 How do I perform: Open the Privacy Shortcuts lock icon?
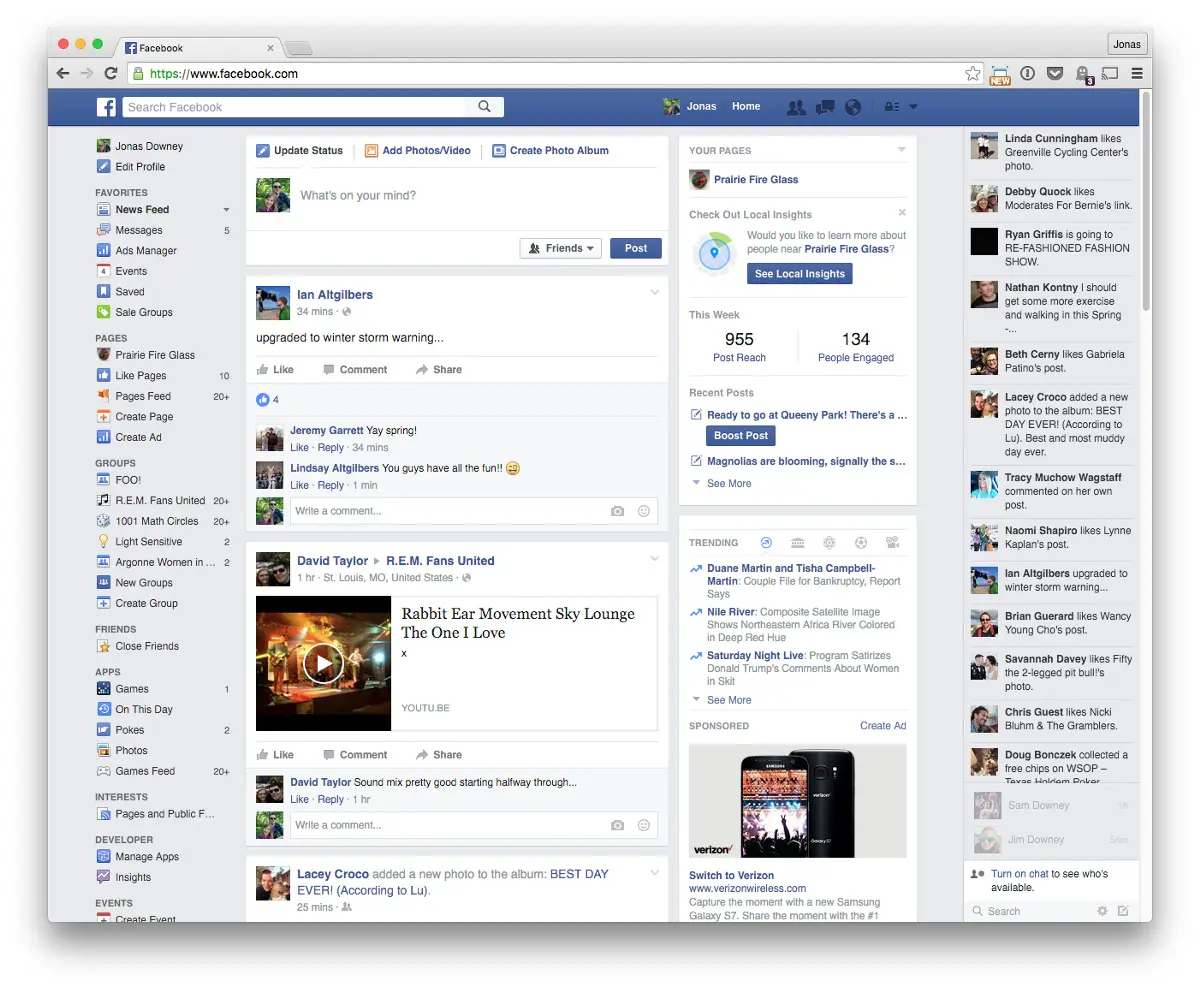pos(891,107)
